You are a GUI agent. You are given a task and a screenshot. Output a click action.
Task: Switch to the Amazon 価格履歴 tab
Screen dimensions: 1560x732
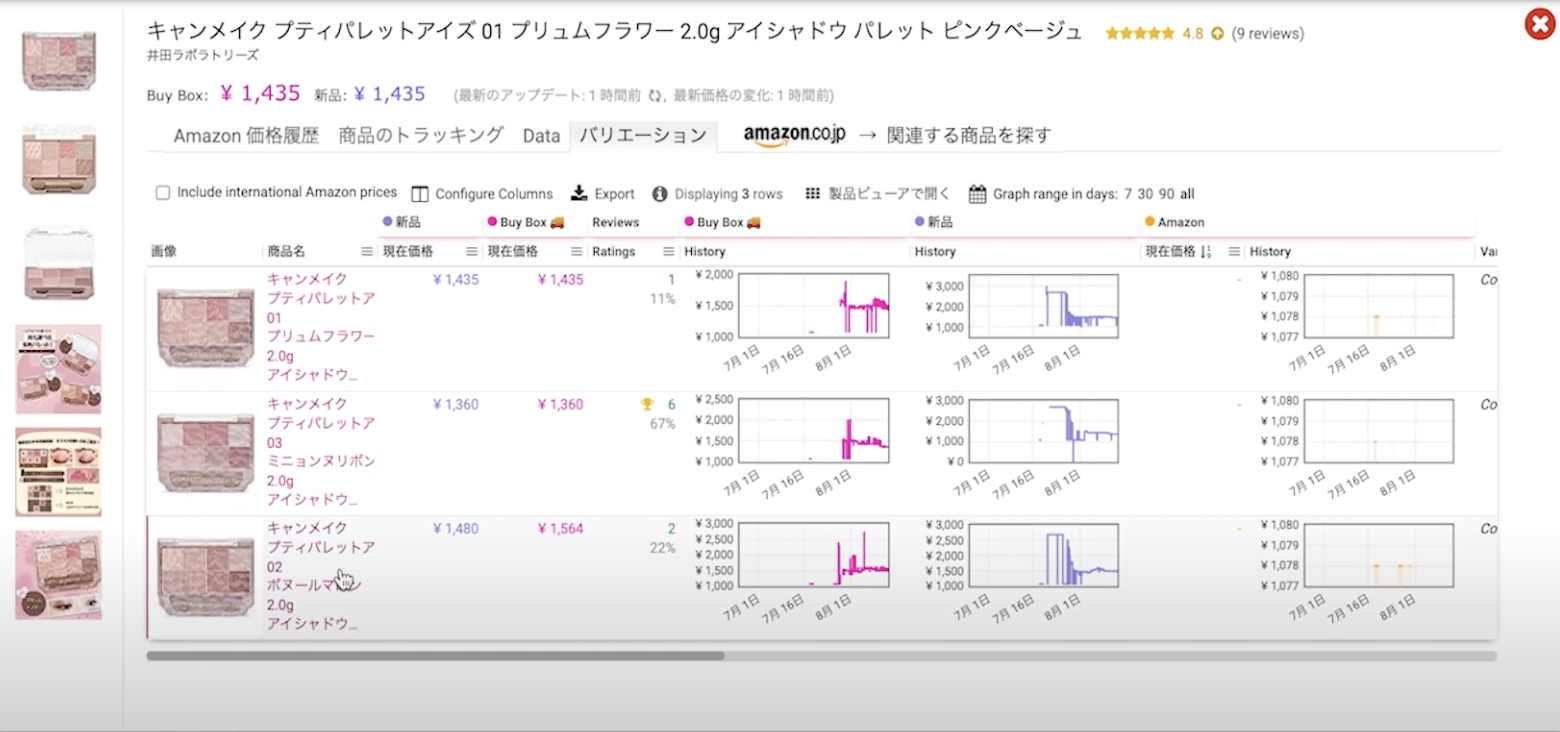click(246, 136)
